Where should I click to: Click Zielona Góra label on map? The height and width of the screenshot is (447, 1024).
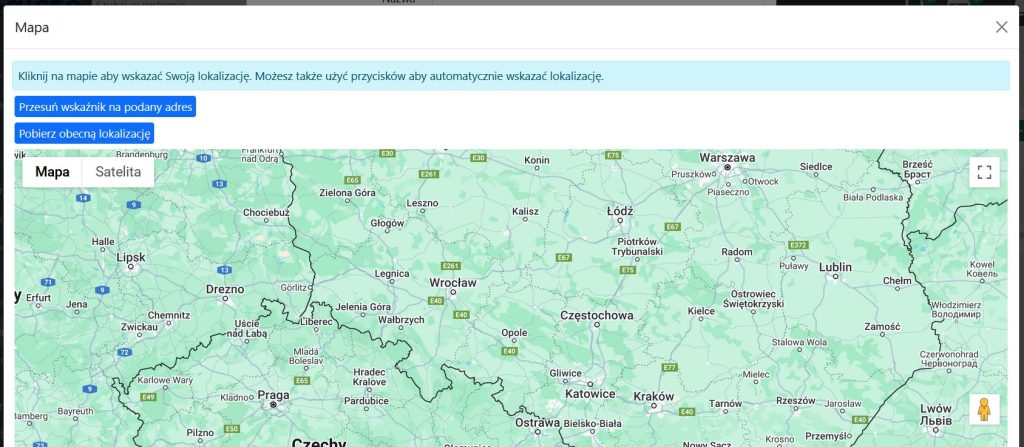point(347,193)
